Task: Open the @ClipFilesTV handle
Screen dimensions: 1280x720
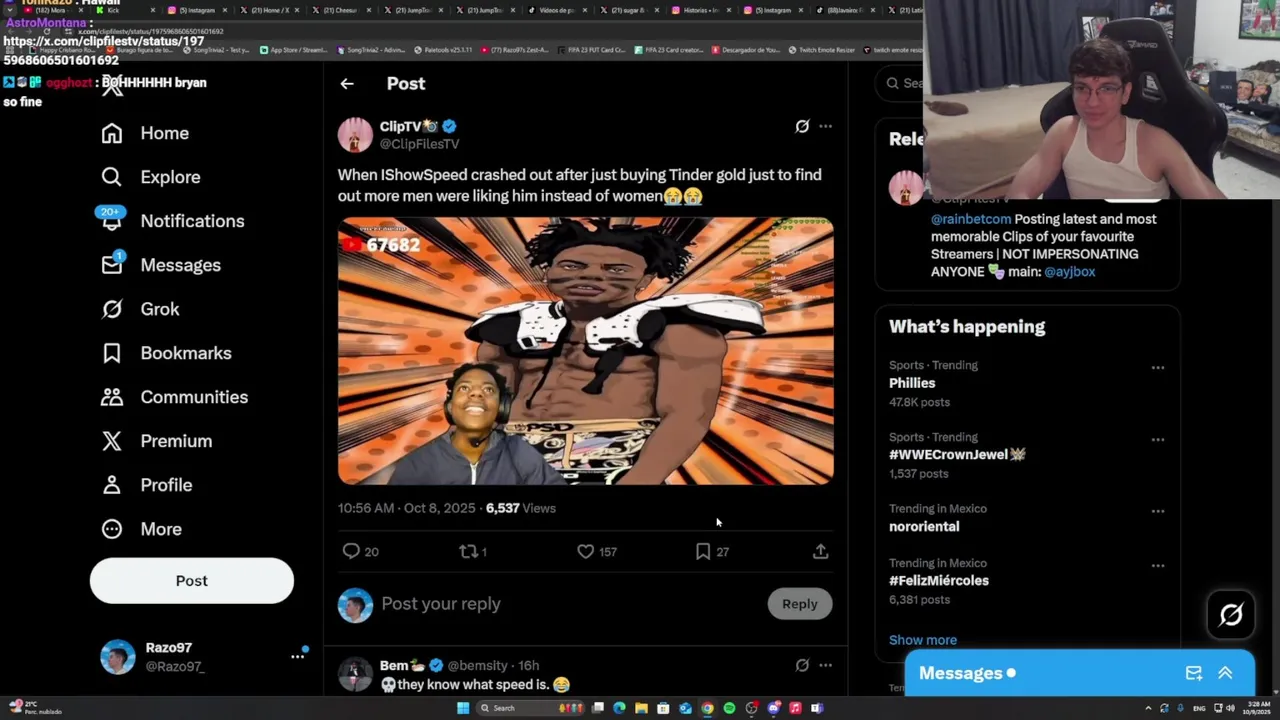Action: (419, 144)
